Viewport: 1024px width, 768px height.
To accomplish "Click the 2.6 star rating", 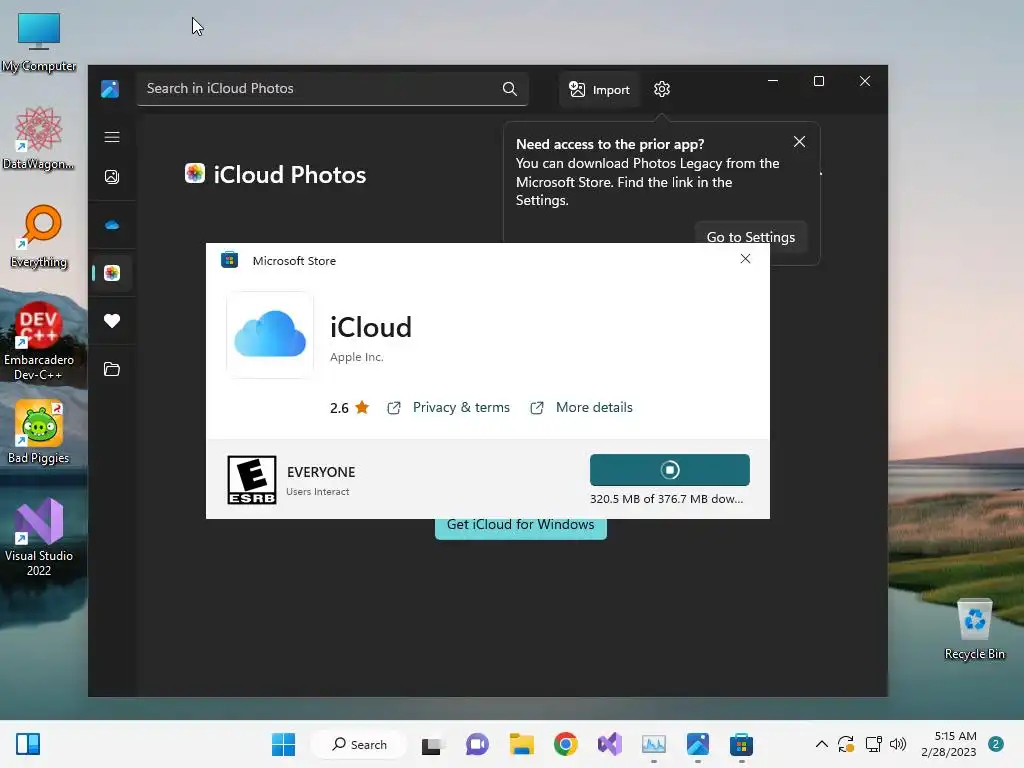I will point(349,408).
